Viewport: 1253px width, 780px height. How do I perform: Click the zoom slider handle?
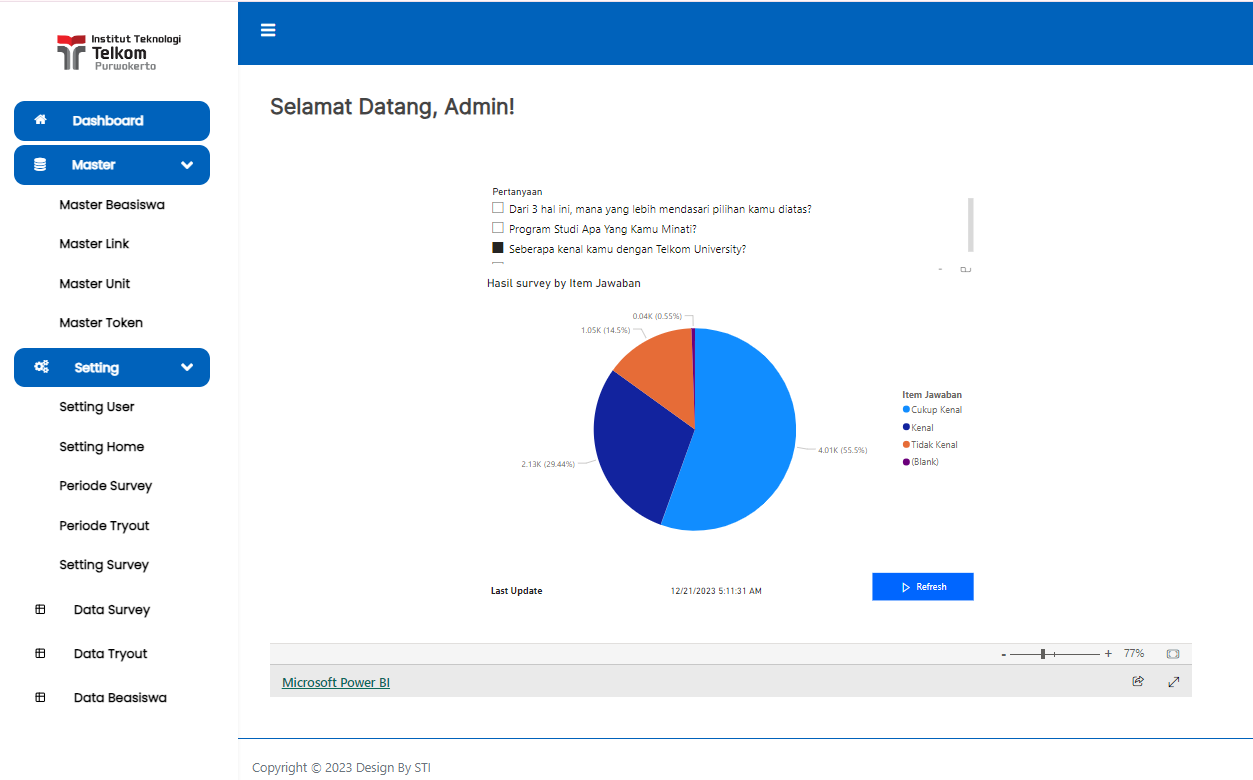pyautogui.click(x=1042, y=654)
